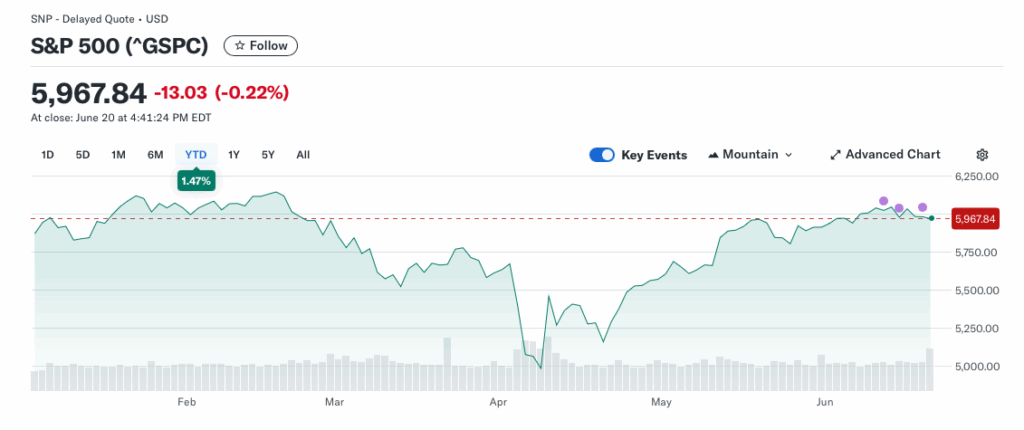Select the leftmost purple key event marker
Viewport: 1024px width, 430px height.
(883, 201)
